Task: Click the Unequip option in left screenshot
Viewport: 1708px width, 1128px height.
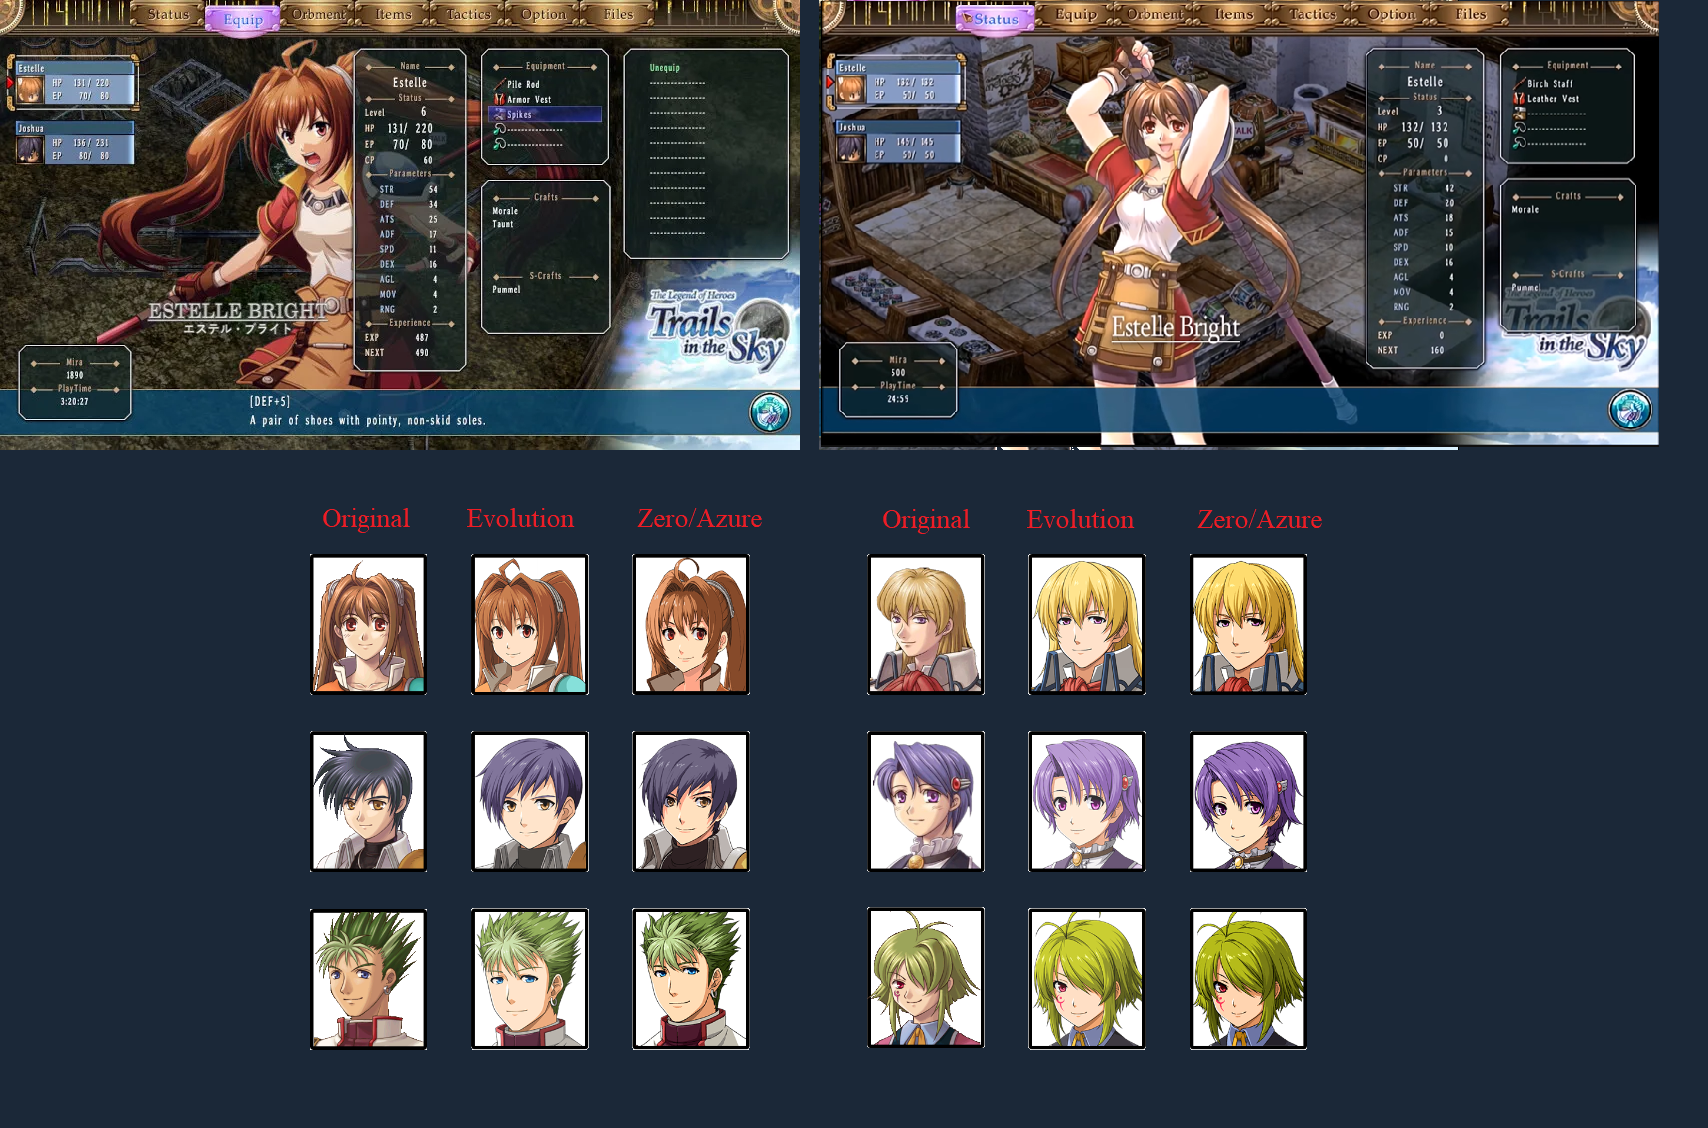Action: [664, 68]
